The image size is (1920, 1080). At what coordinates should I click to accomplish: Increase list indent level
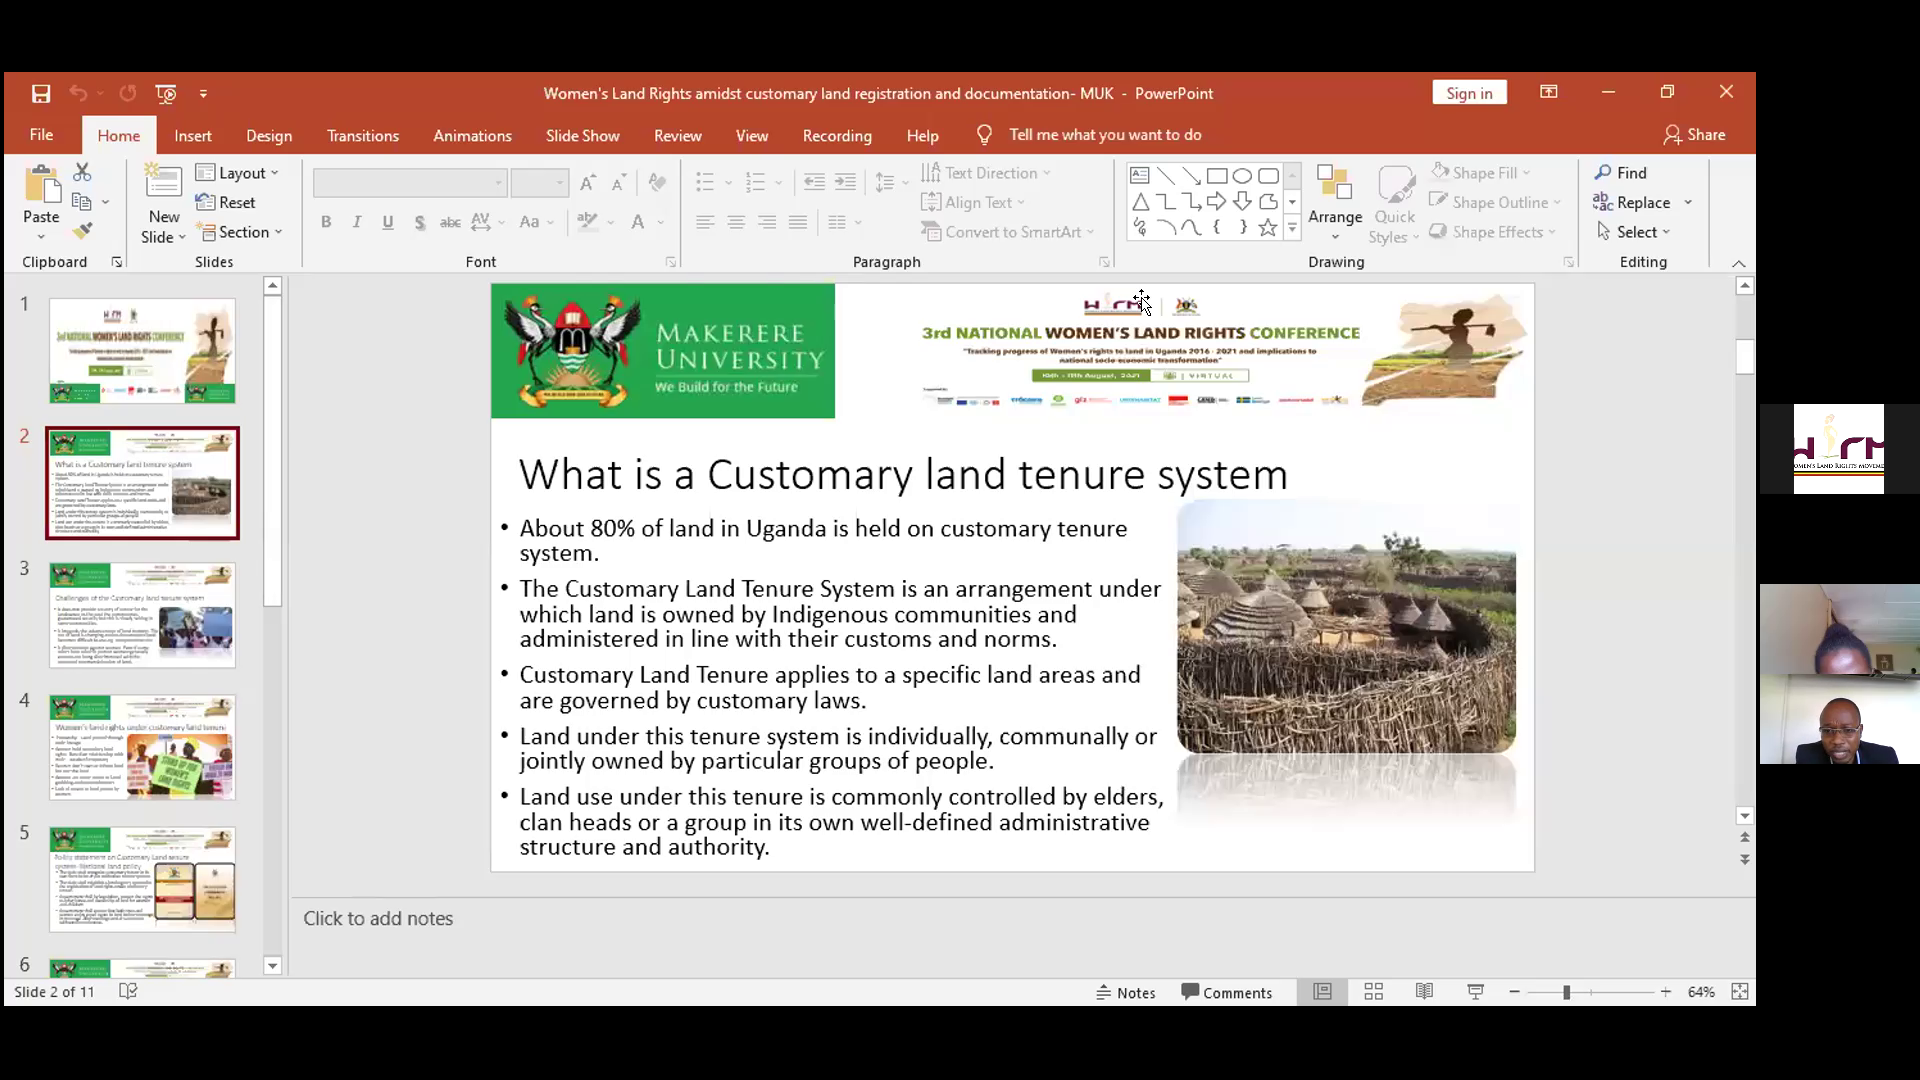[846, 182]
